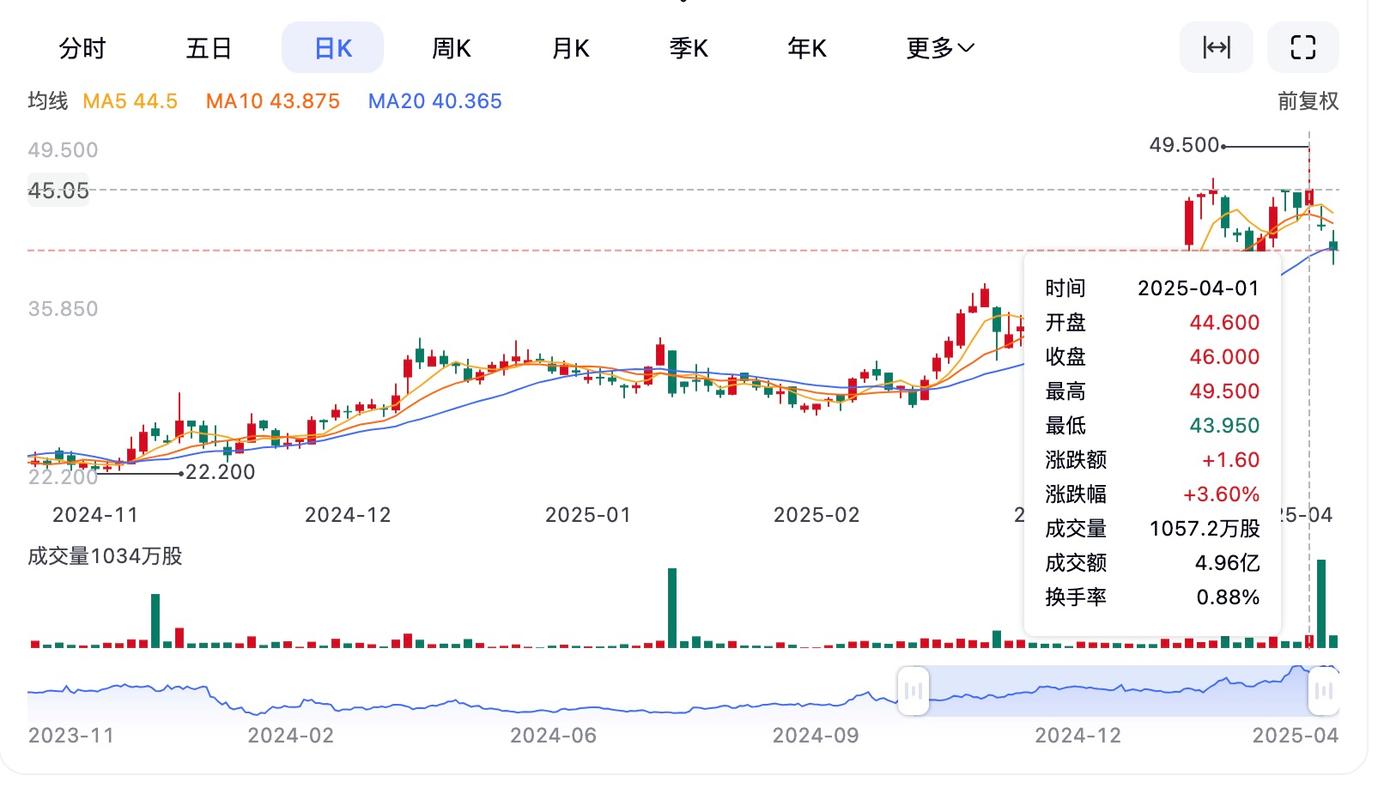1384x800 pixels.
Task: Click the 35.850 price axis label
Action: click(63, 309)
